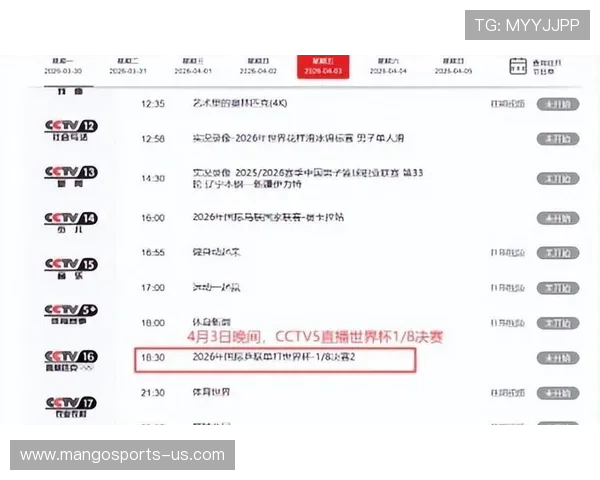This screenshot has width=600, height=480.
Task: Click the label text beside the calendar icon
Action: [x=547, y=67]
